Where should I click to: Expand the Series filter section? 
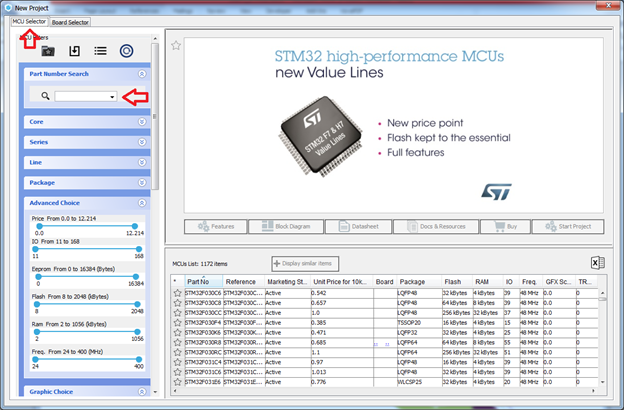[x=142, y=142]
